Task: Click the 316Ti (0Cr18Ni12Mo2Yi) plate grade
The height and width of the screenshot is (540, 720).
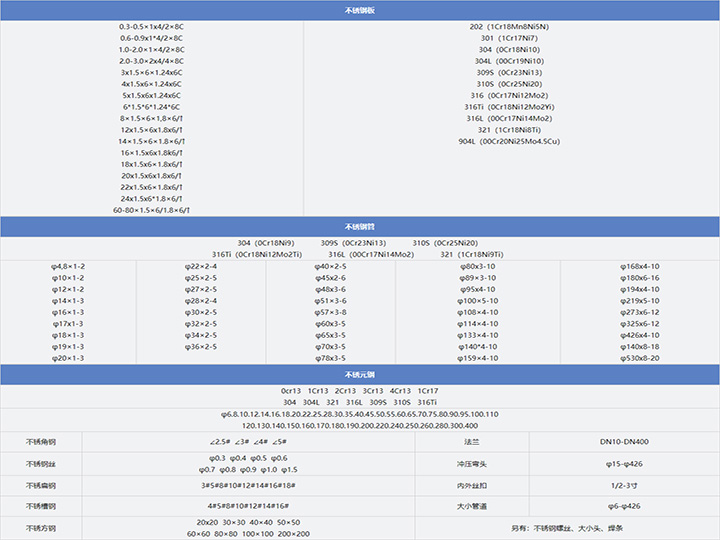Action: (x=509, y=106)
